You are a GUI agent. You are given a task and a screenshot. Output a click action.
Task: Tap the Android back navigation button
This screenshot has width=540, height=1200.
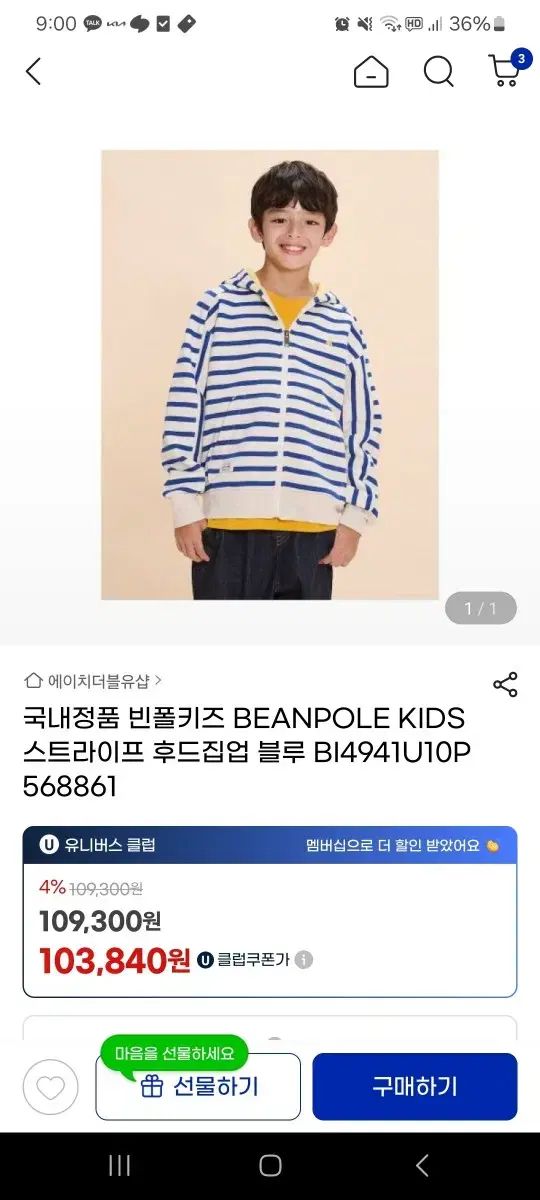pos(421,1165)
